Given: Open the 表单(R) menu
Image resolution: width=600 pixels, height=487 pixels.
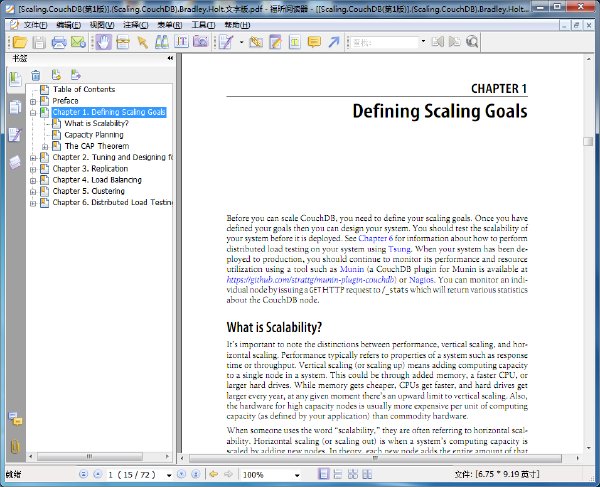Looking at the screenshot, I should pos(170,25).
